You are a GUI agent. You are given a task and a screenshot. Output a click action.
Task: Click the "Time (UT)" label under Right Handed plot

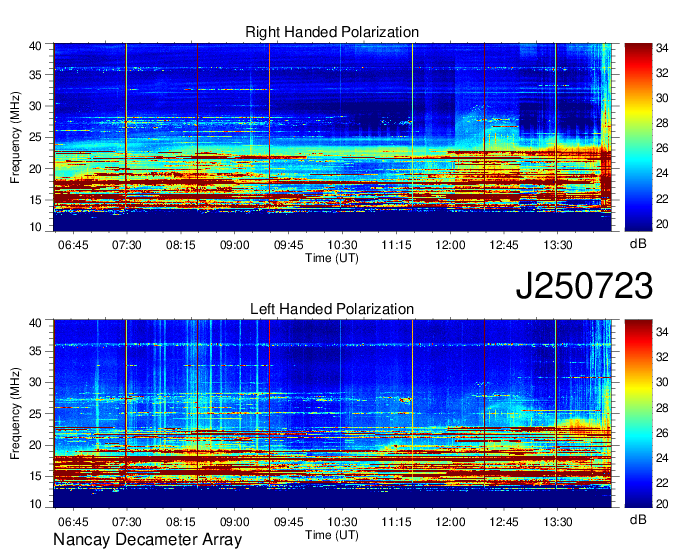[x=332, y=258]
